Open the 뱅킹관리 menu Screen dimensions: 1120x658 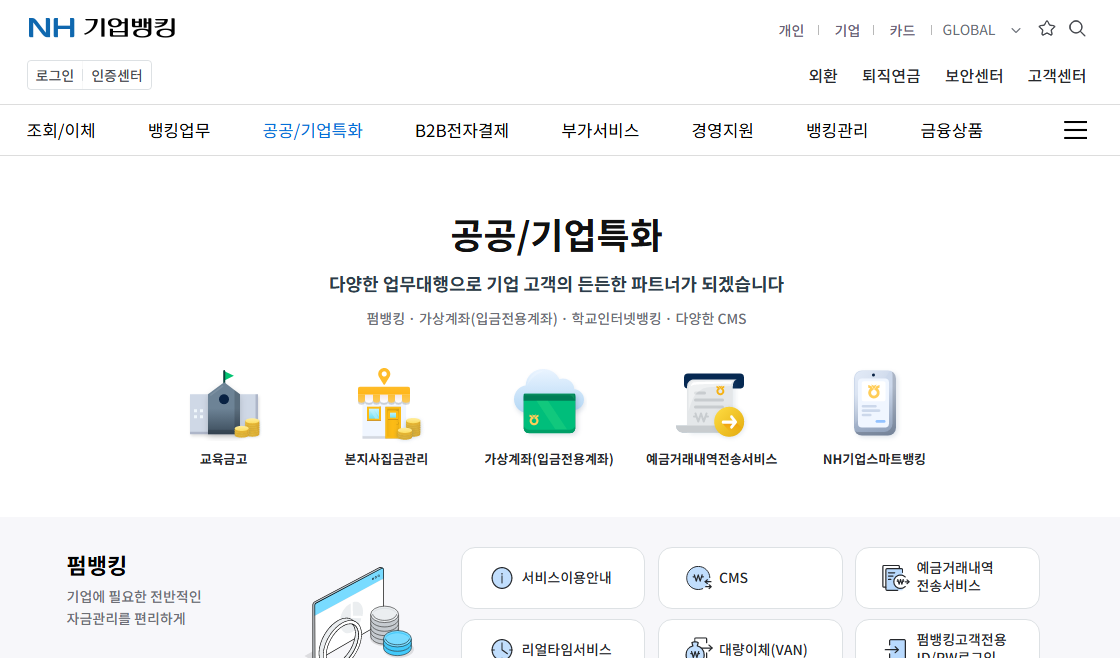pos(837,131)
